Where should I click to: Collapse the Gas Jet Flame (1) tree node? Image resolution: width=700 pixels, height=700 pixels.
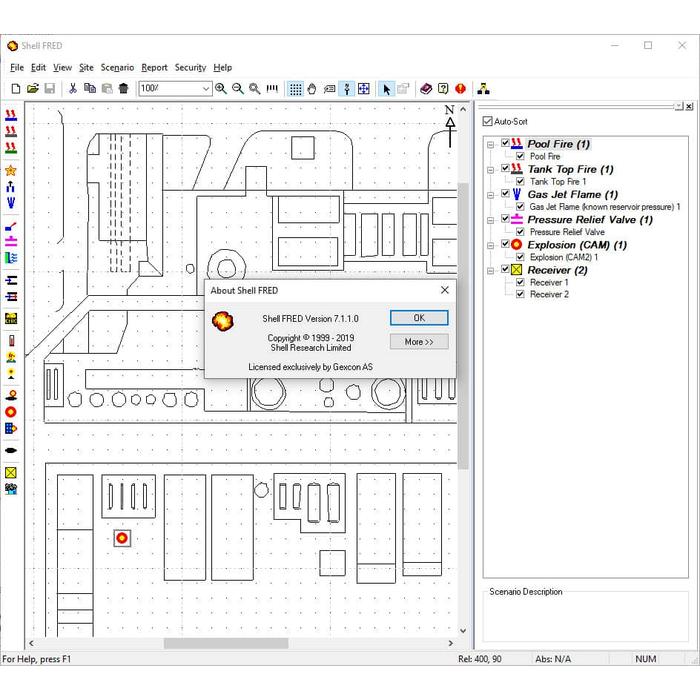pyautogui.click(x=491, y=195)
